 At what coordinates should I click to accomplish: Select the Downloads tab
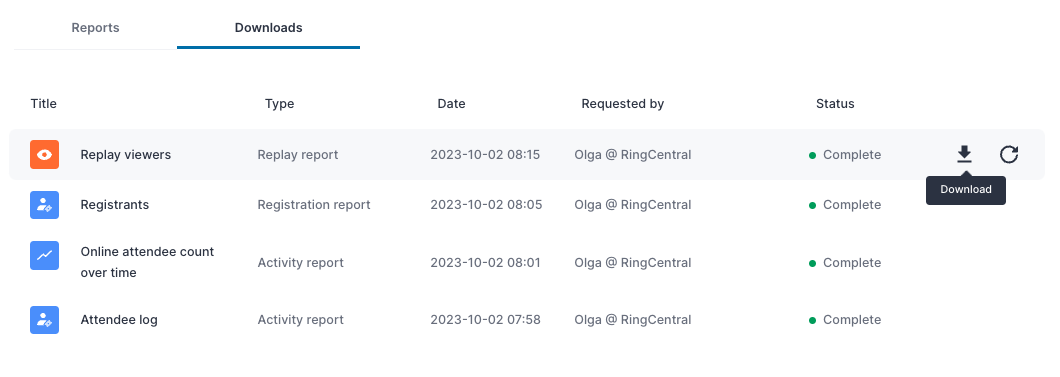coord(268,28)
